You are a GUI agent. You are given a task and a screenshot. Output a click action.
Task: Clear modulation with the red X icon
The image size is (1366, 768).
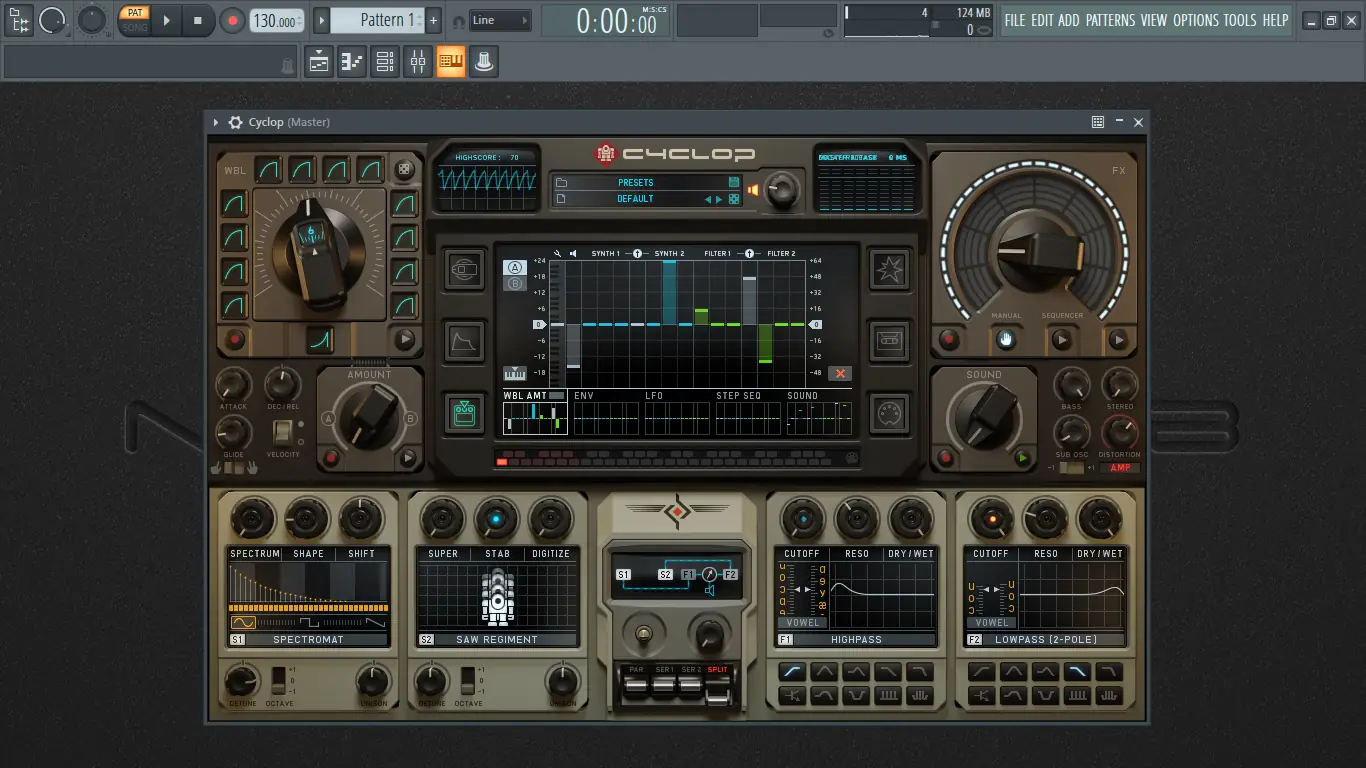tap(840, 374)
